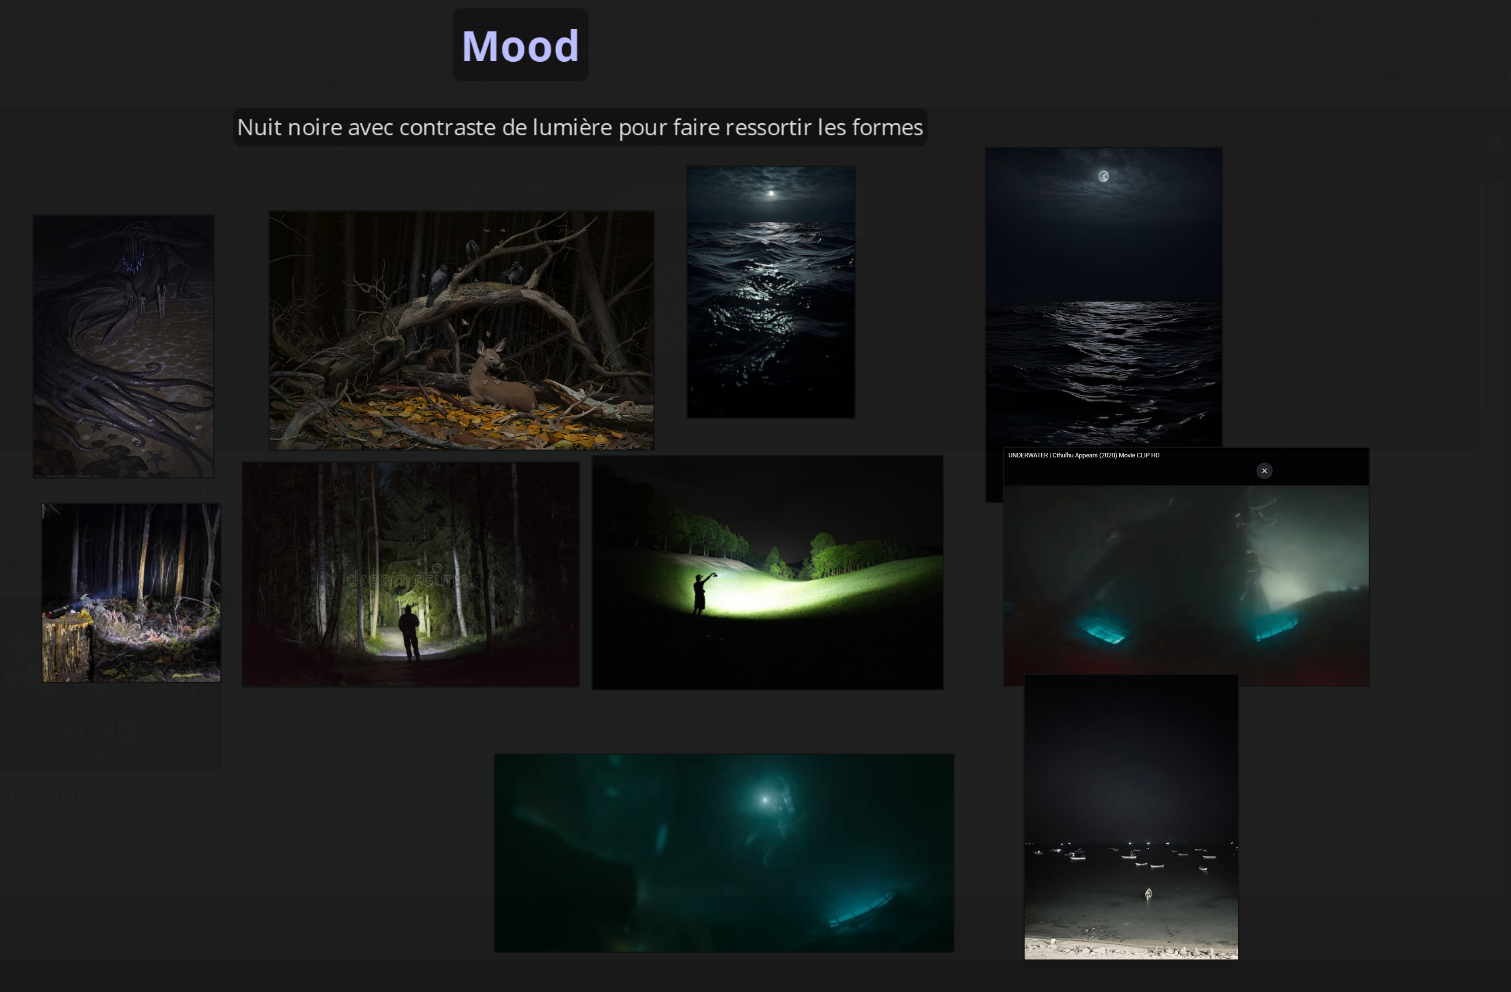Screen dimensions: 1511x992
Task: Select the headlamp silhouette on hillside photo
Action: [x=768, y=572]
